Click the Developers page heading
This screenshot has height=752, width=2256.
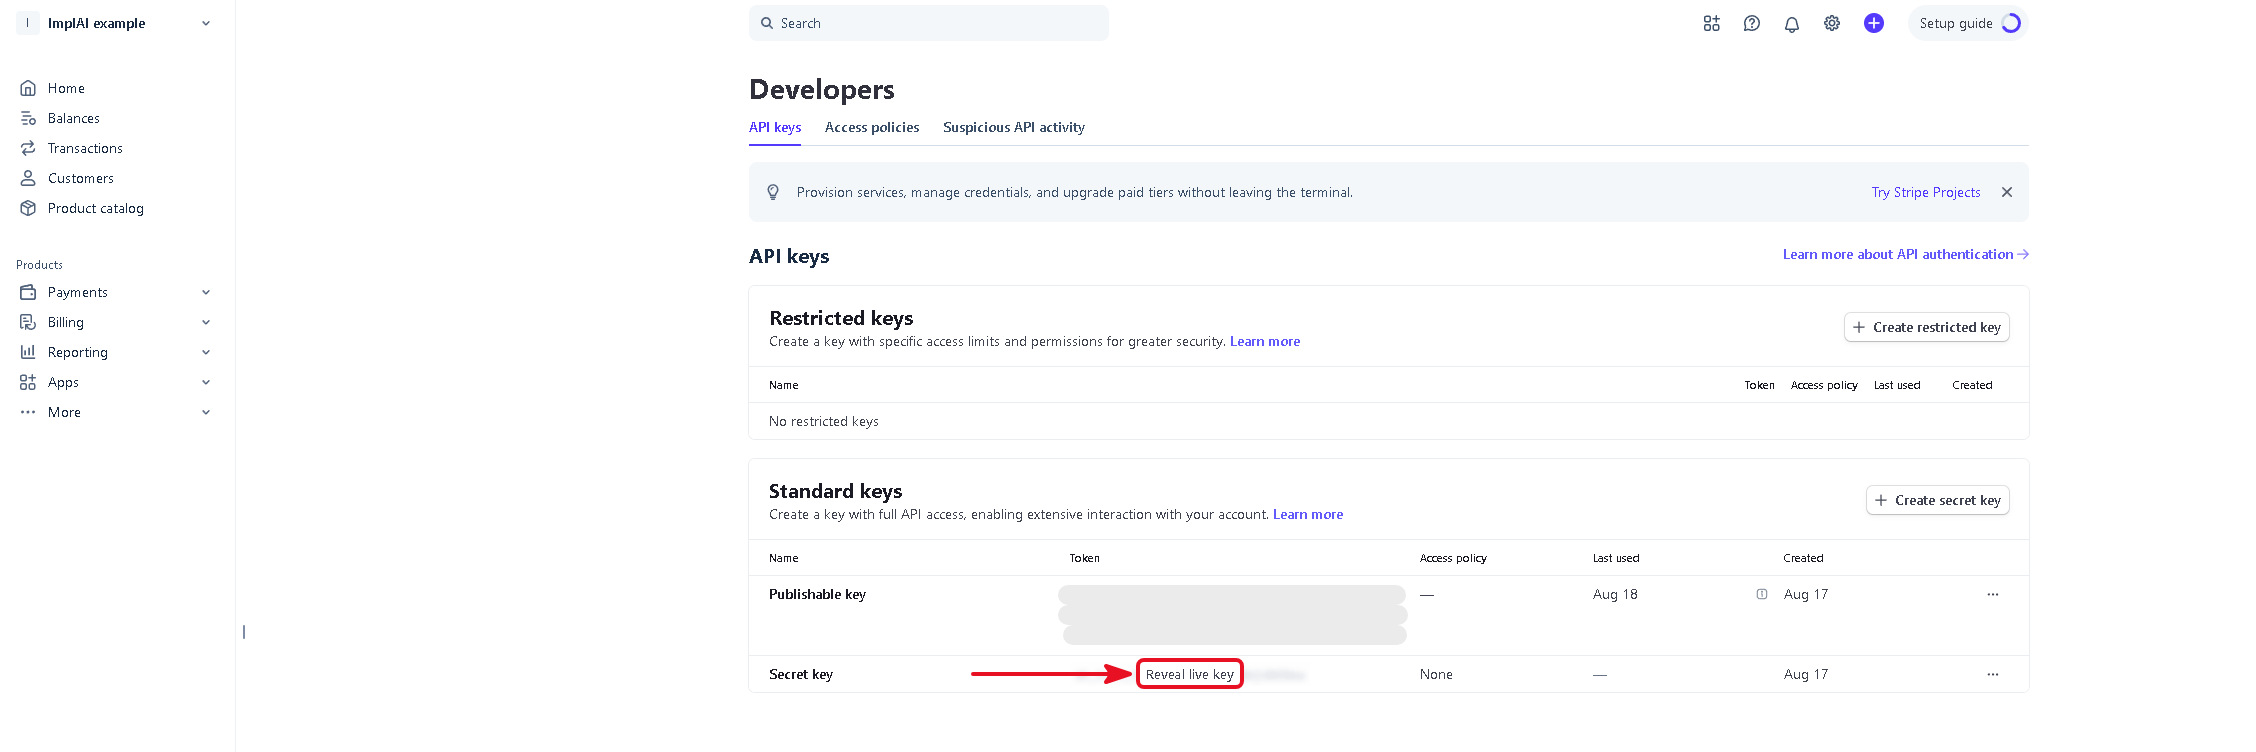point(822,90)
